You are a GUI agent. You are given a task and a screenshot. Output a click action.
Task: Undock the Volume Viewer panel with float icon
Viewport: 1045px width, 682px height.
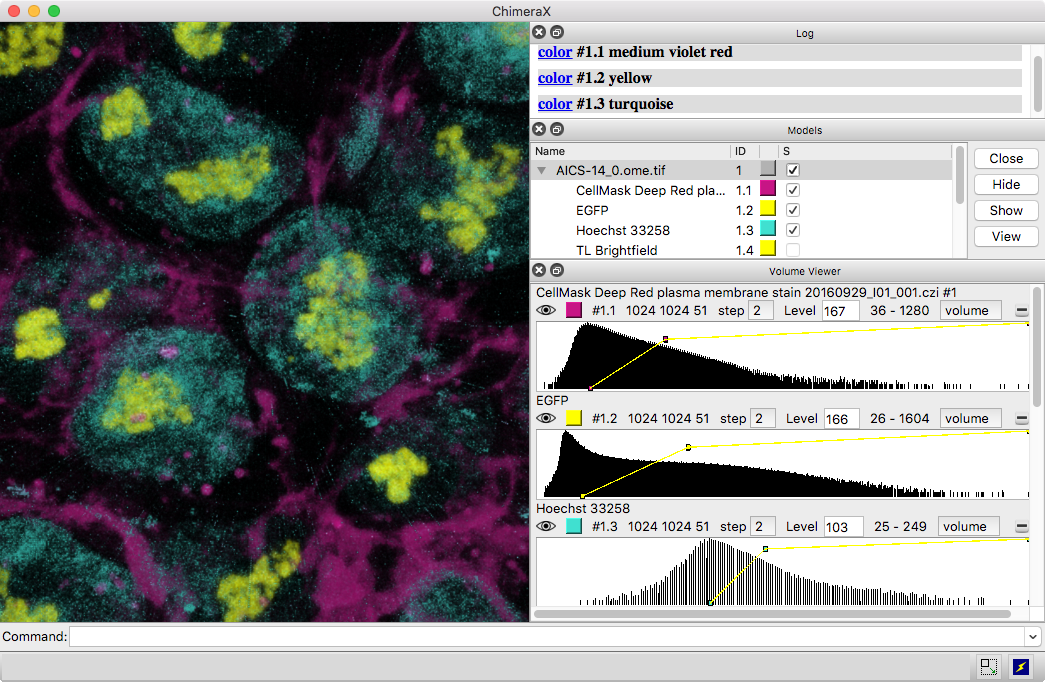(557, 270)
